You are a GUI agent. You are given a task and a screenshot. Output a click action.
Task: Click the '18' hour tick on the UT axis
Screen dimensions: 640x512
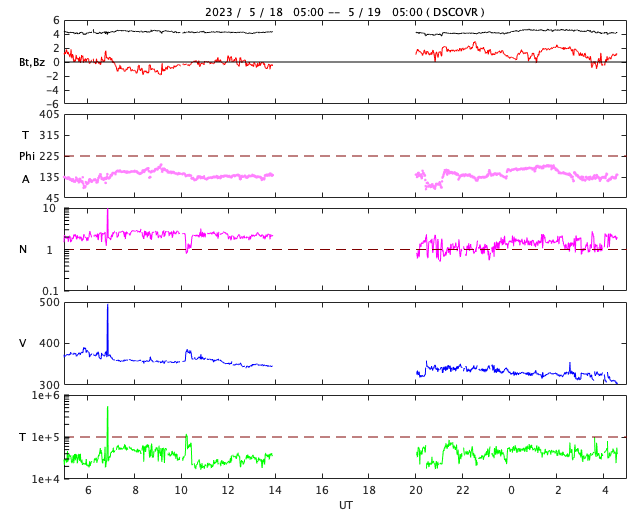tap(369, 490)
